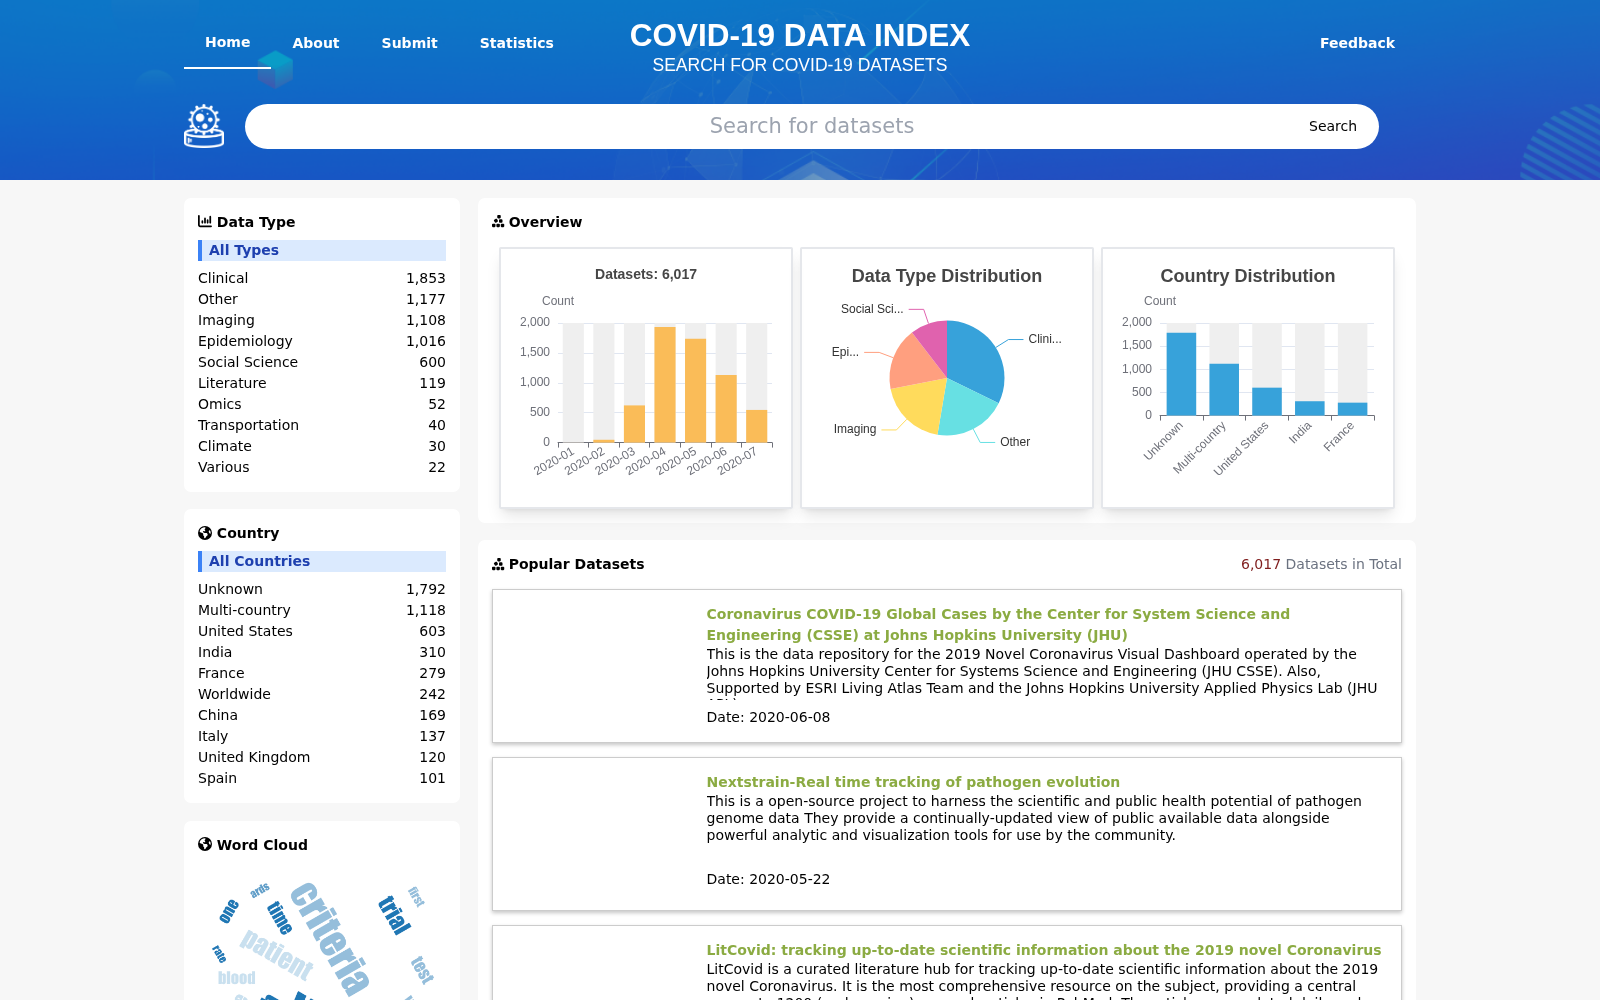Click the 2020-07 bar in datasets chart

click(757, 426)
